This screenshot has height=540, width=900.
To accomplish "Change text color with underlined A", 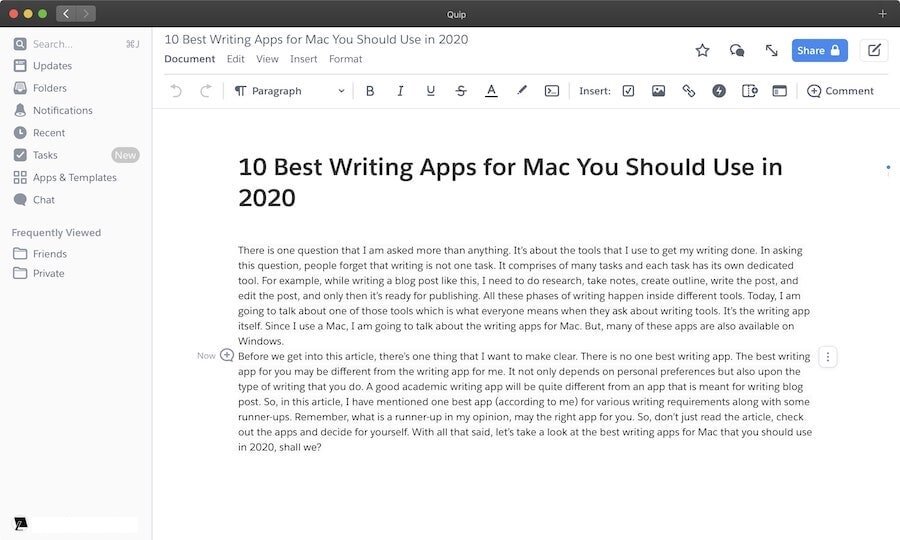I will click(491, 91).
